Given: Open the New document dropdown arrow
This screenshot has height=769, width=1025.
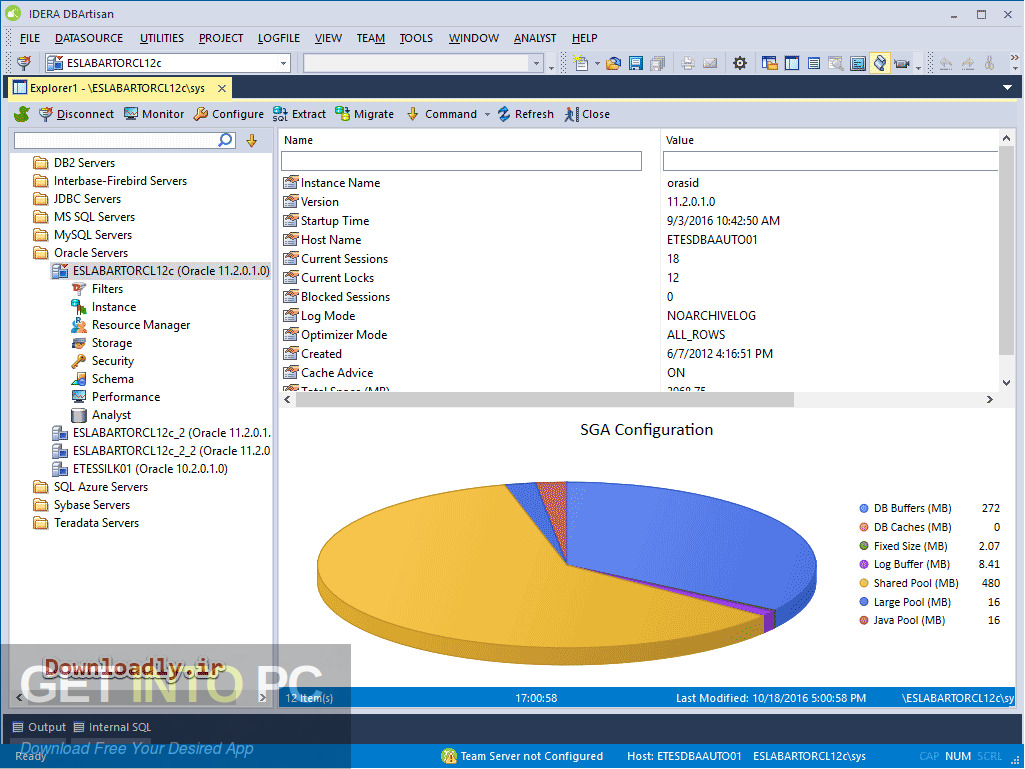Looking at the screenshot, I should (x=597, y=63).
